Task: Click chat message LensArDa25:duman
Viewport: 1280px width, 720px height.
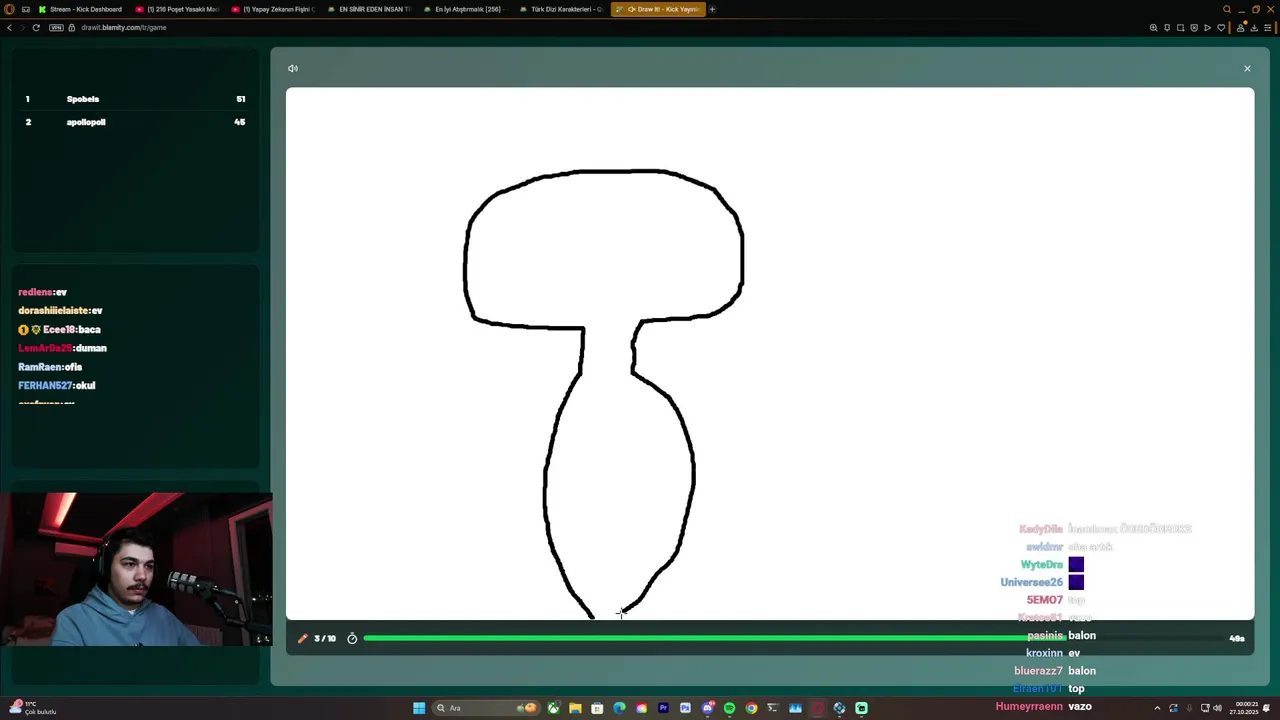Action: pyautogui.click(x=62, y=348)
